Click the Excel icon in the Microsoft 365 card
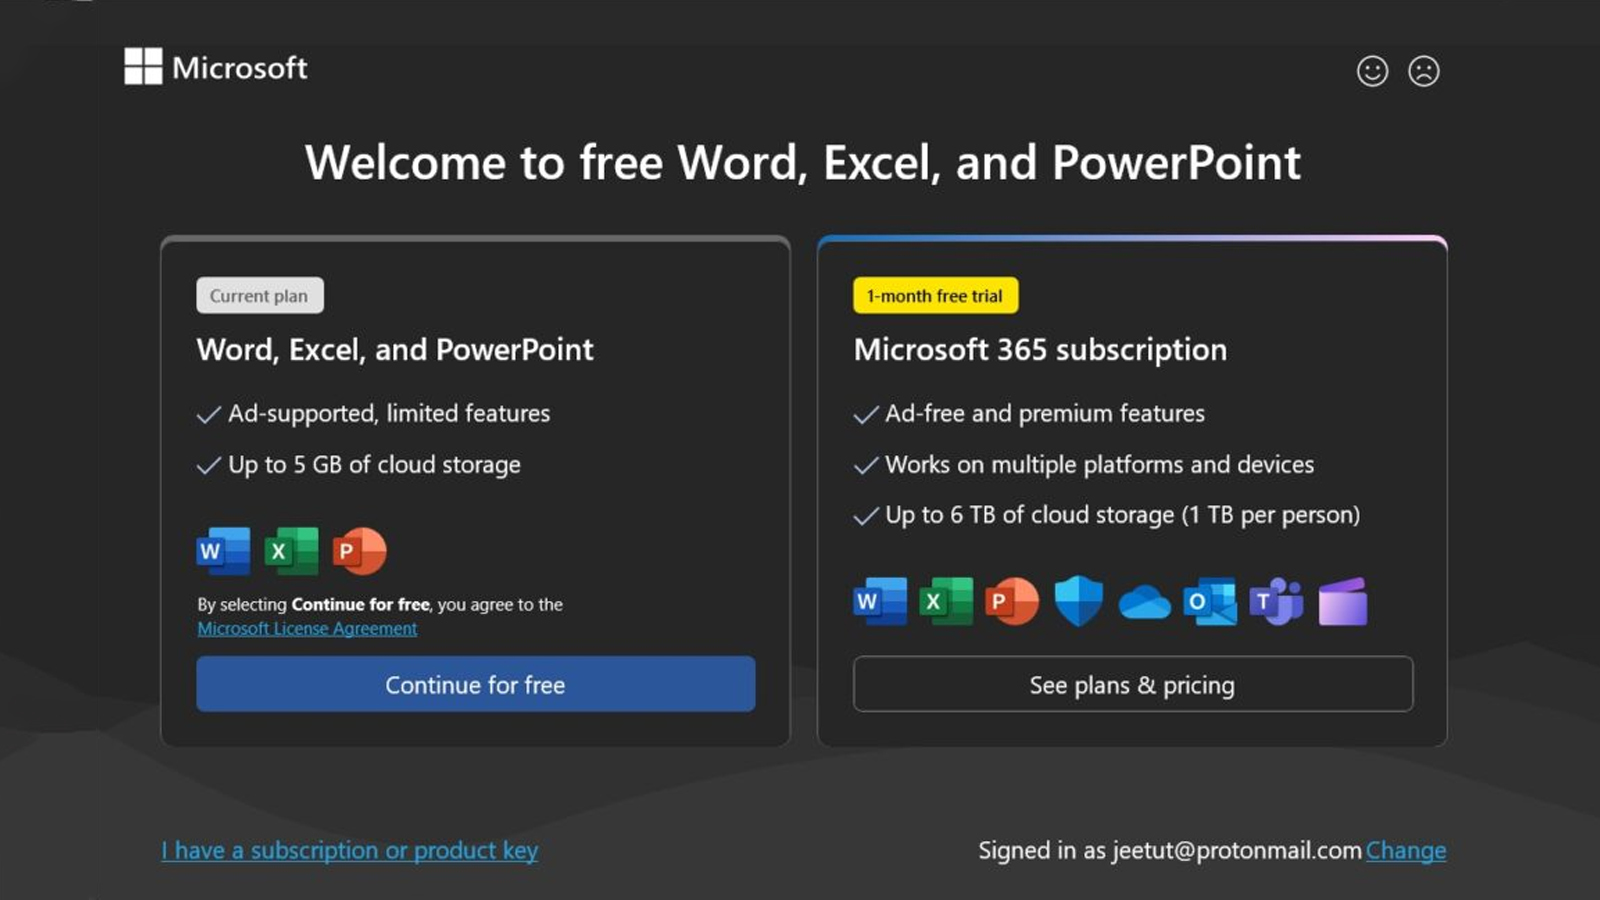Screen dimensions: 1600x900 point(946,601)
